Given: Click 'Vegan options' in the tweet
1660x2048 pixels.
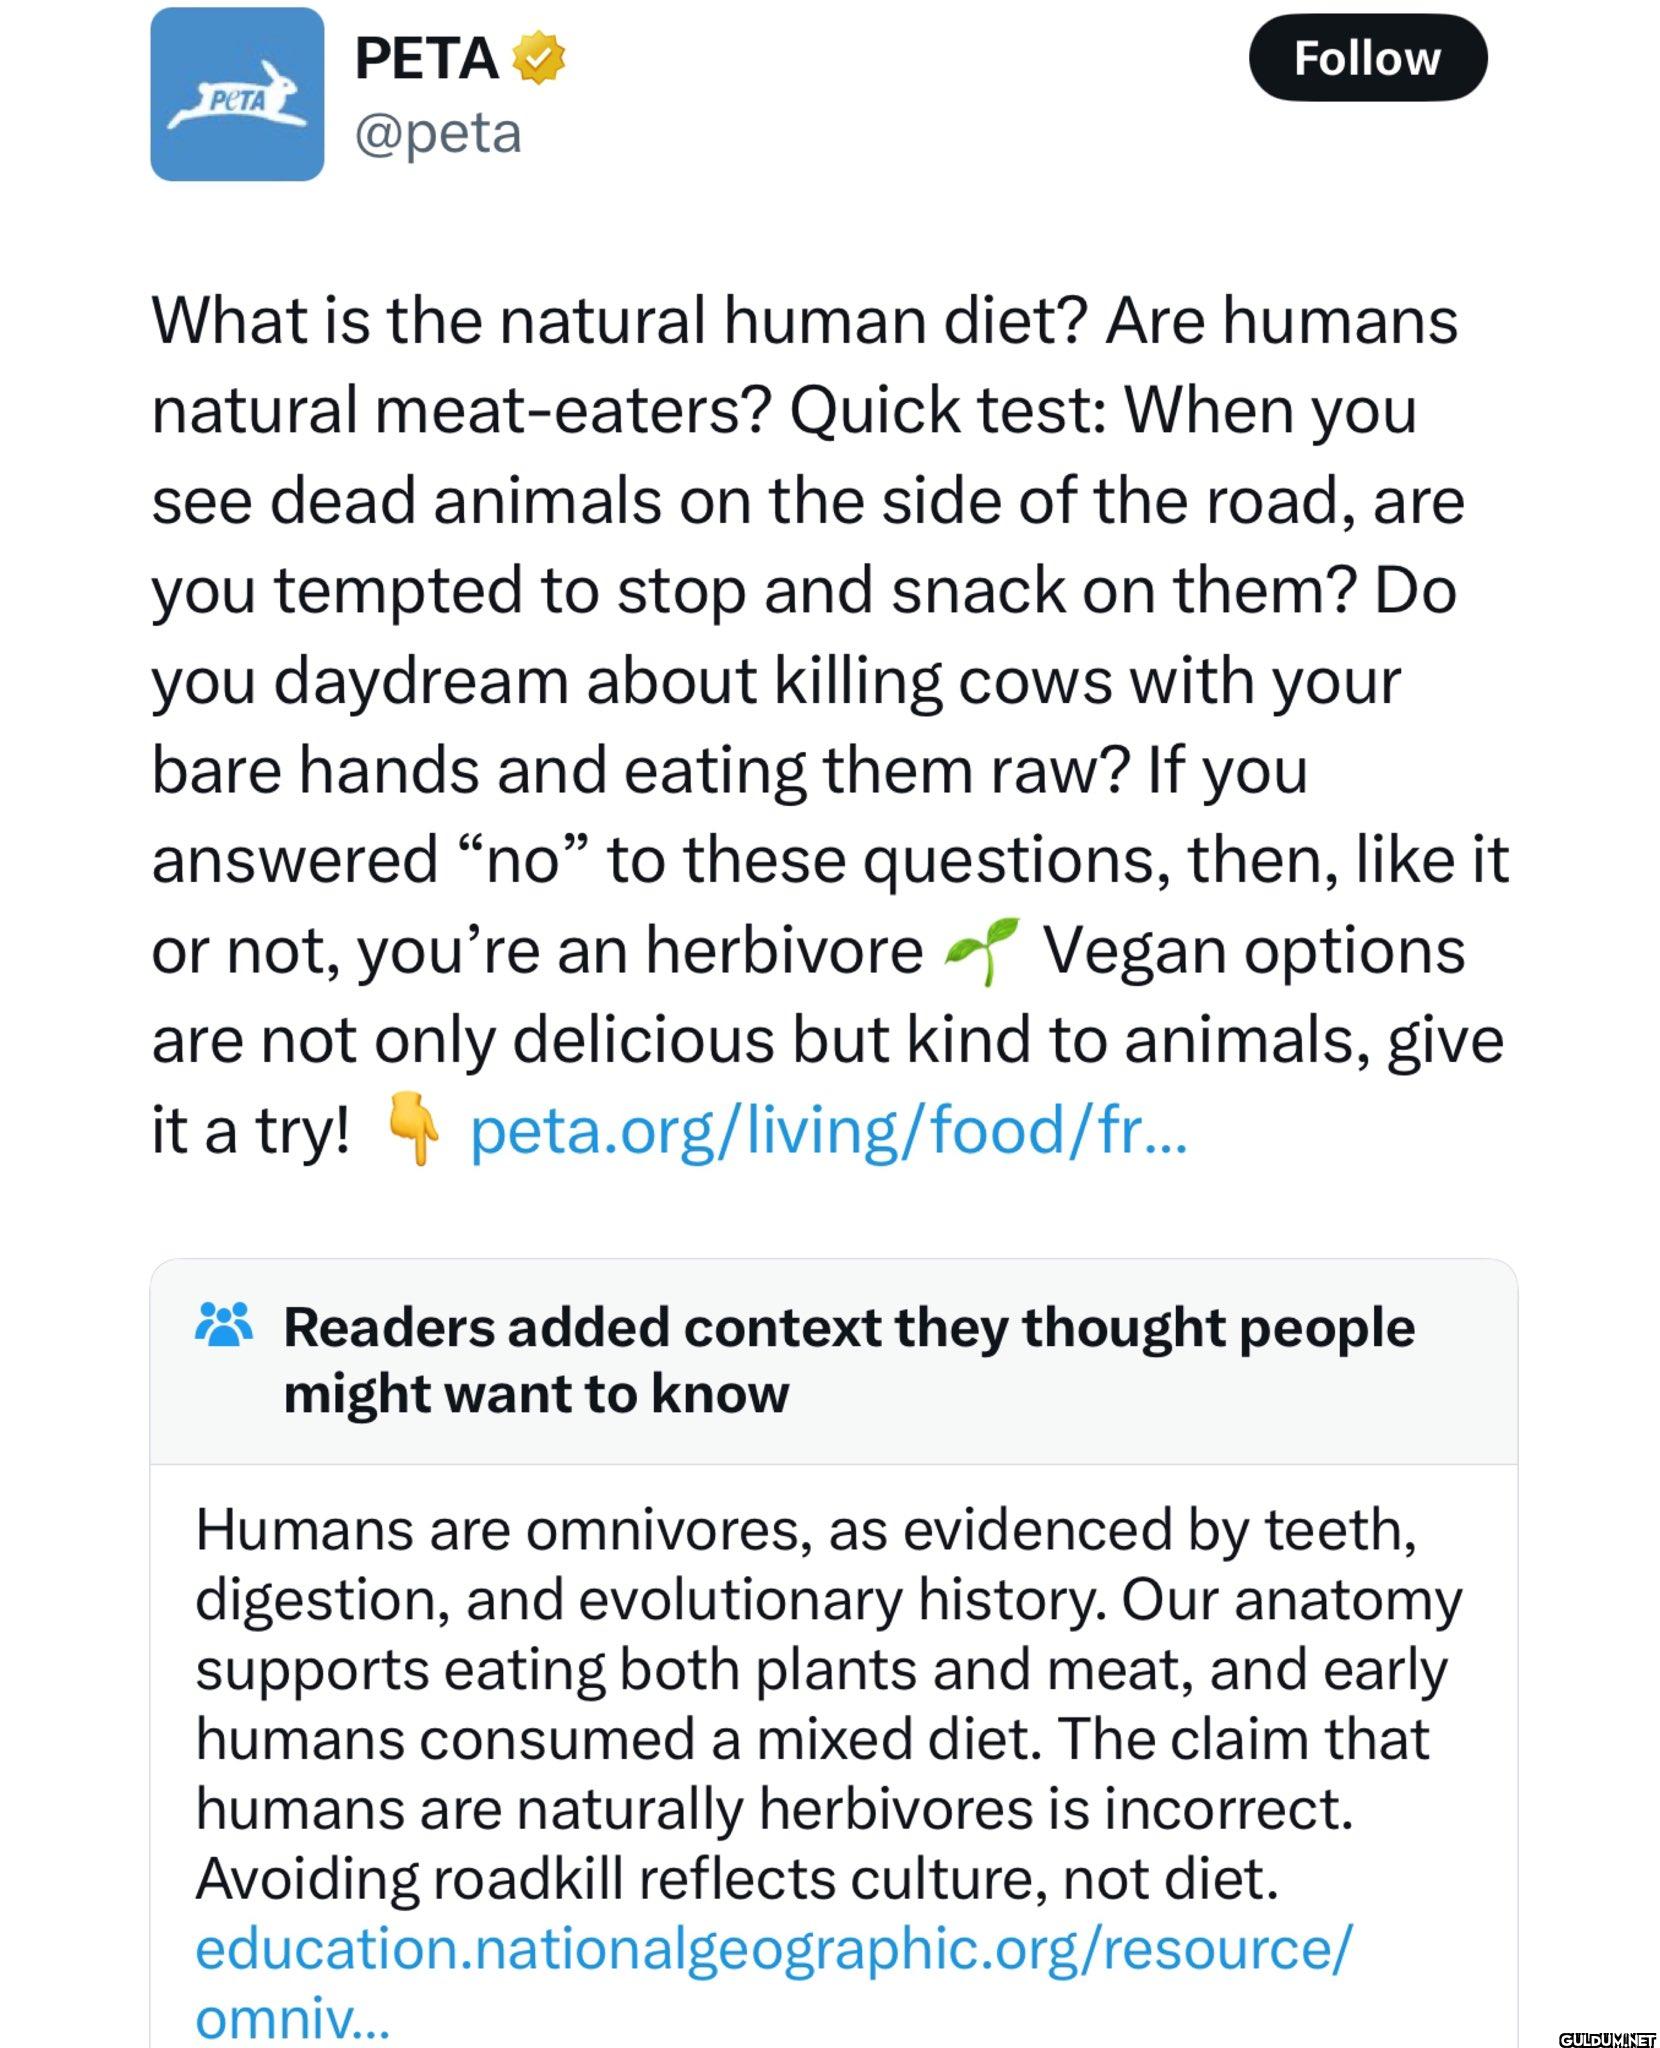Looking at the screenshot, I should coord(1254,950).
